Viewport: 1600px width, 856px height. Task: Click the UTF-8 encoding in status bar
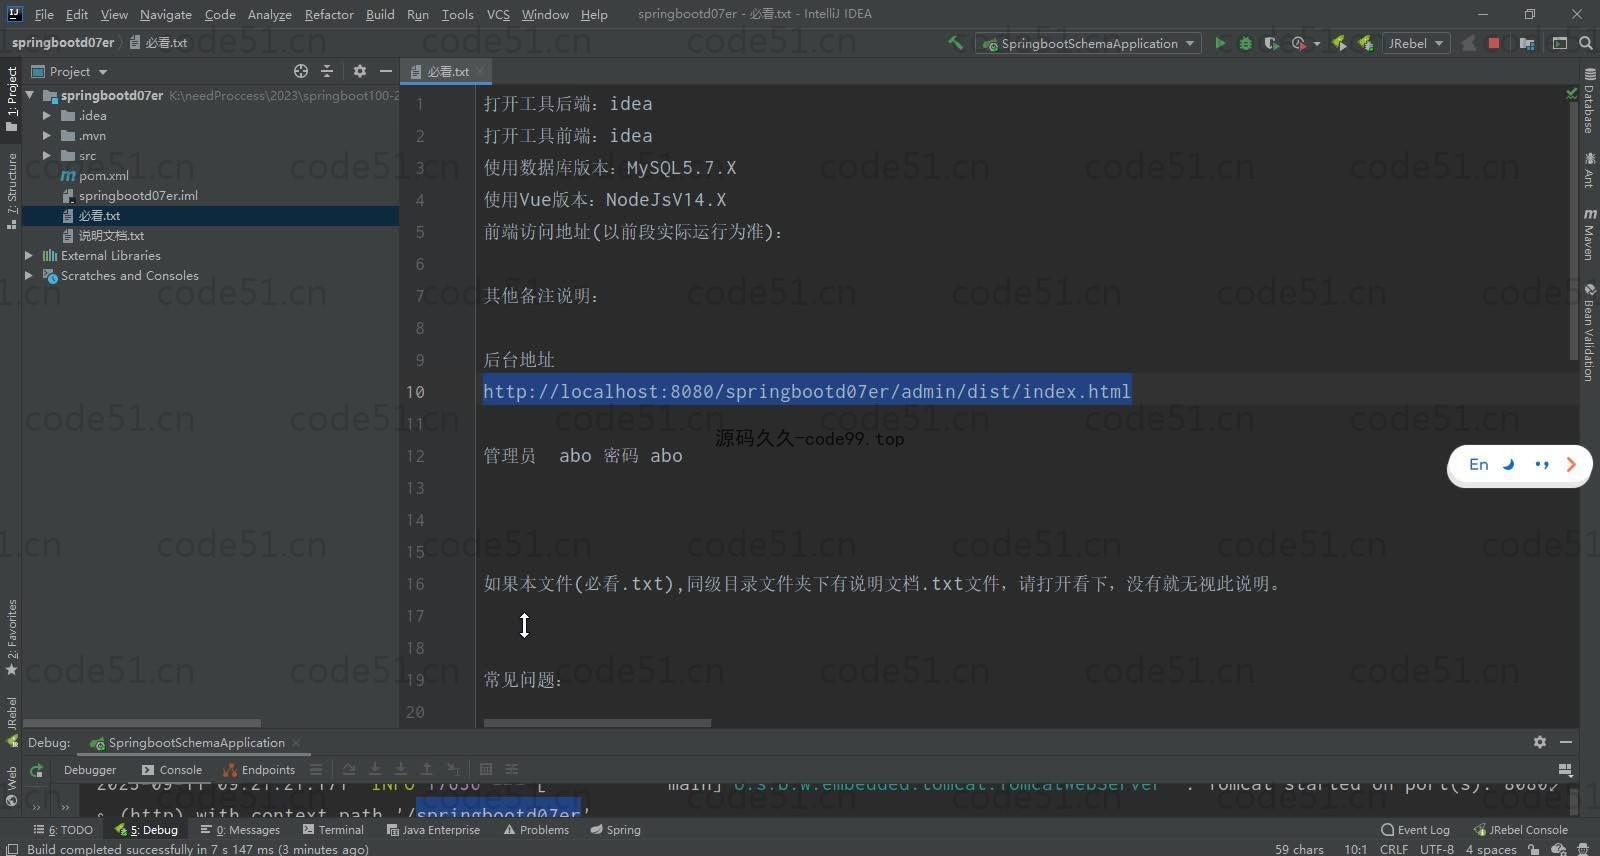[1437, 848]
